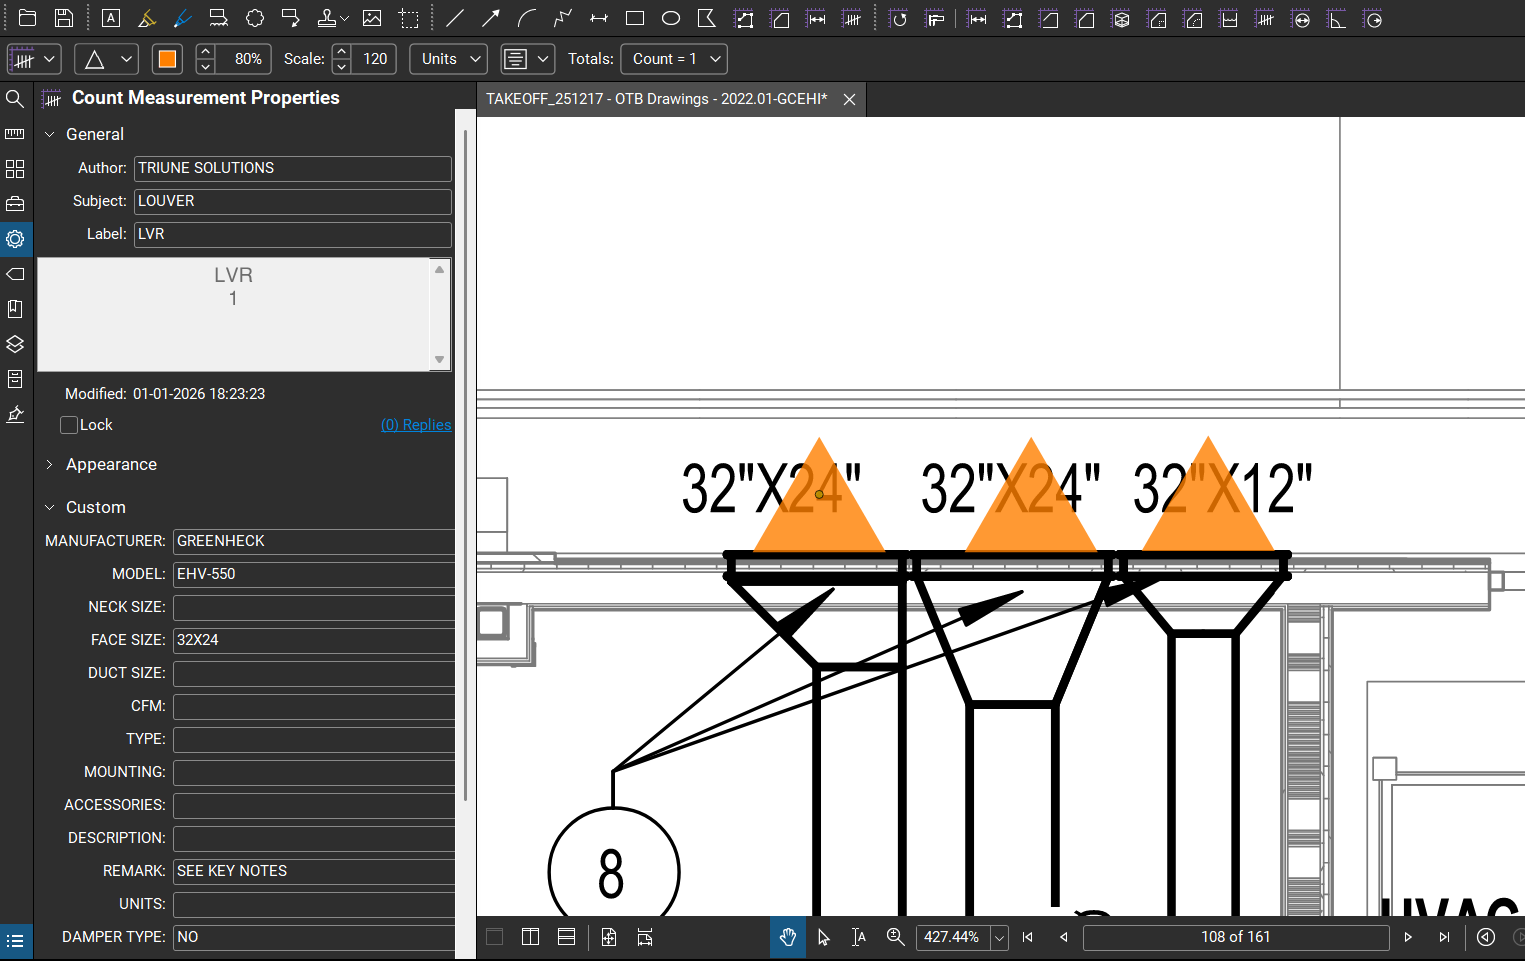This screenshot has width=1525, height=961.
Task: Select the Diameter measurement tool
Action: [x=1301, y=18]
